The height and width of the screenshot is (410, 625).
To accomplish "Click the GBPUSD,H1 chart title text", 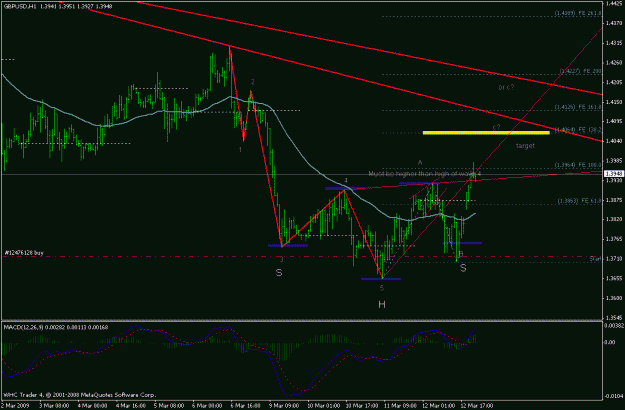I will point(58,6).
